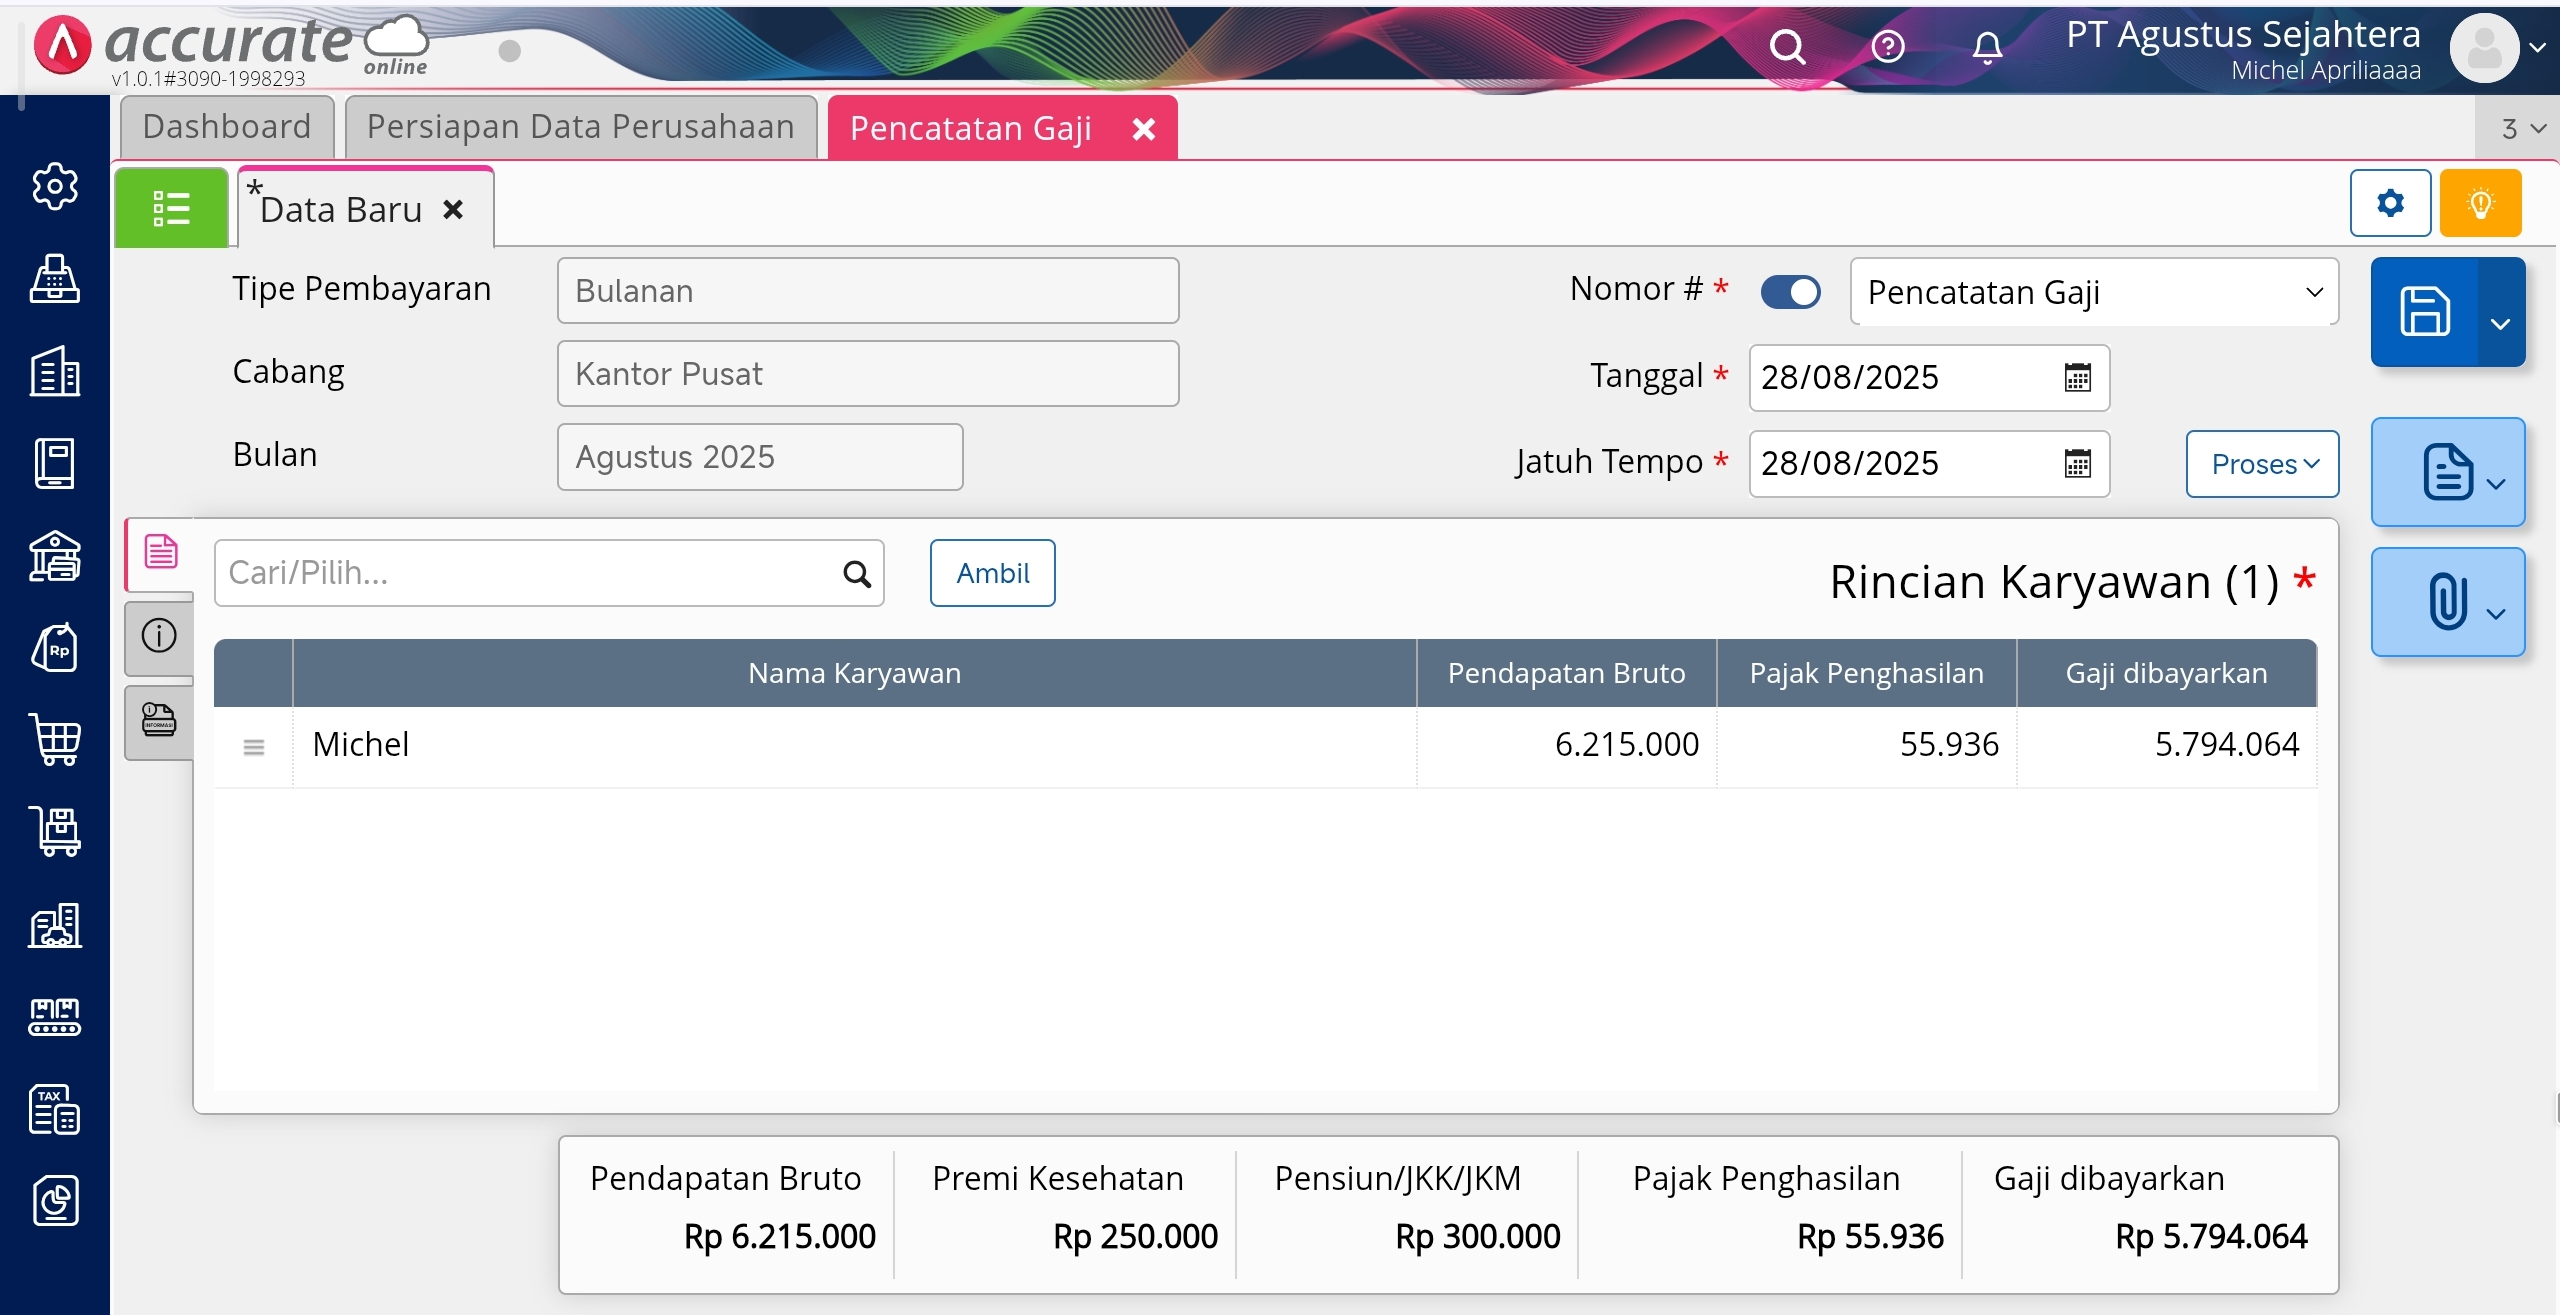Toggle the Nomor # automatic numbering switch

click(1790, 292)
